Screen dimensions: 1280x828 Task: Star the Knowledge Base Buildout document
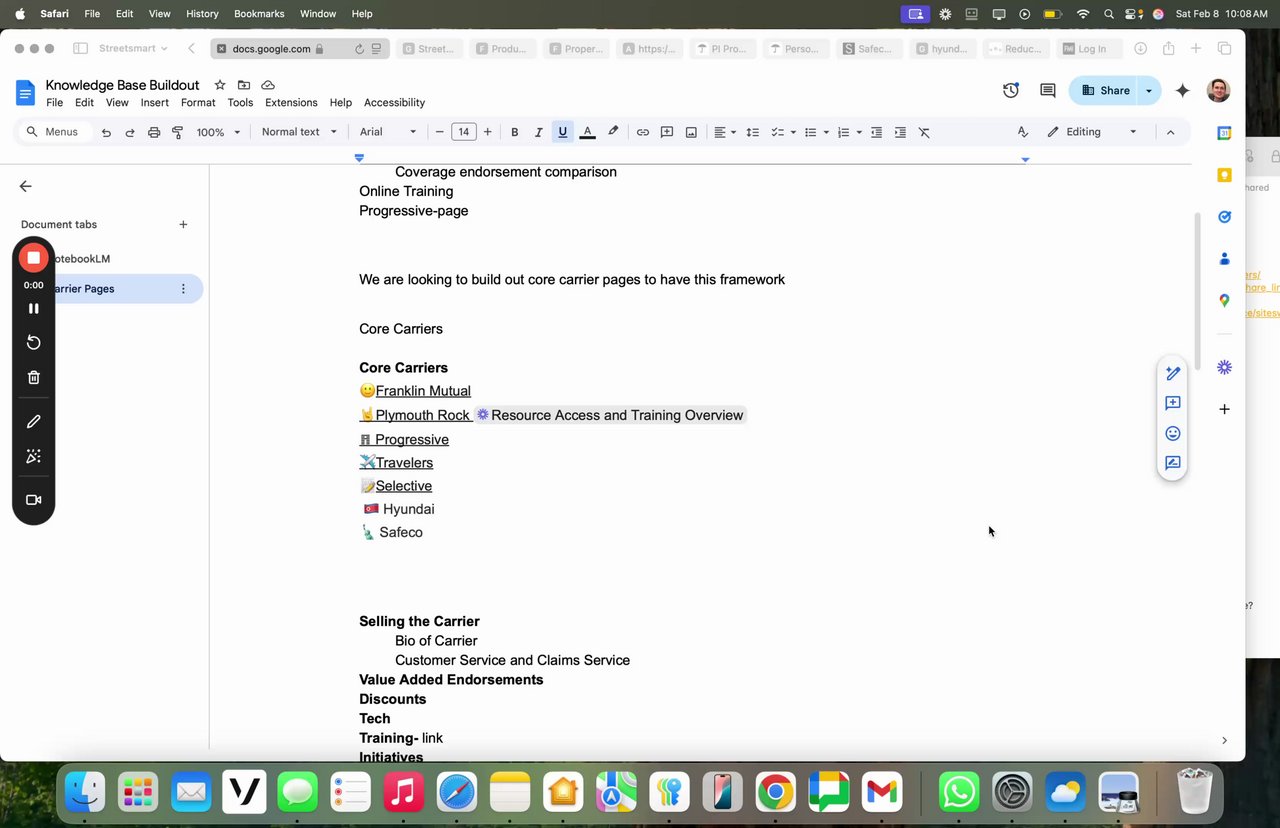pos(220,85)
